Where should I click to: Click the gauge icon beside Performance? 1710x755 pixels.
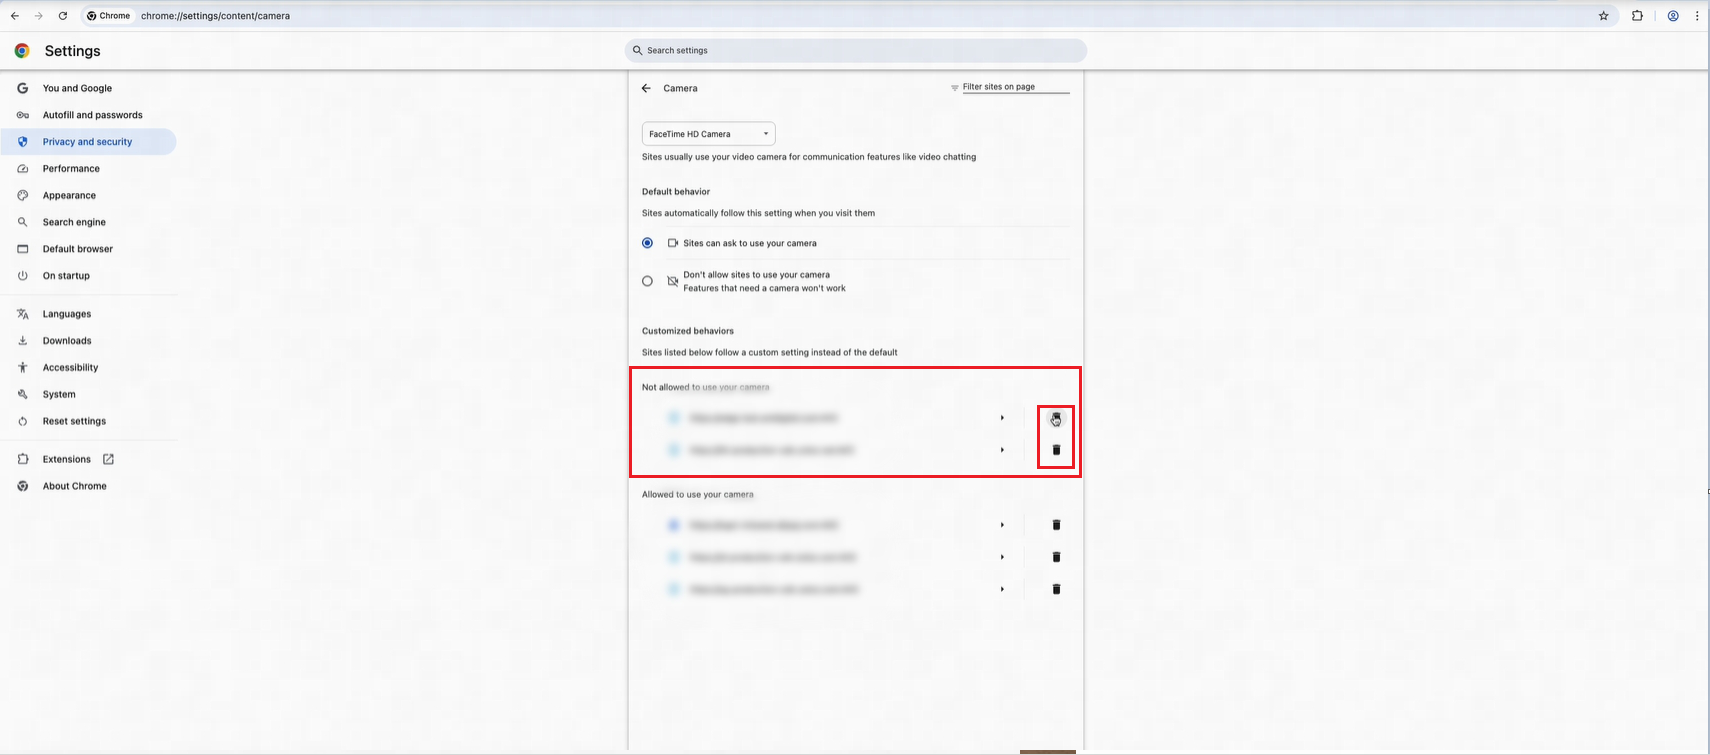point(22,169)
